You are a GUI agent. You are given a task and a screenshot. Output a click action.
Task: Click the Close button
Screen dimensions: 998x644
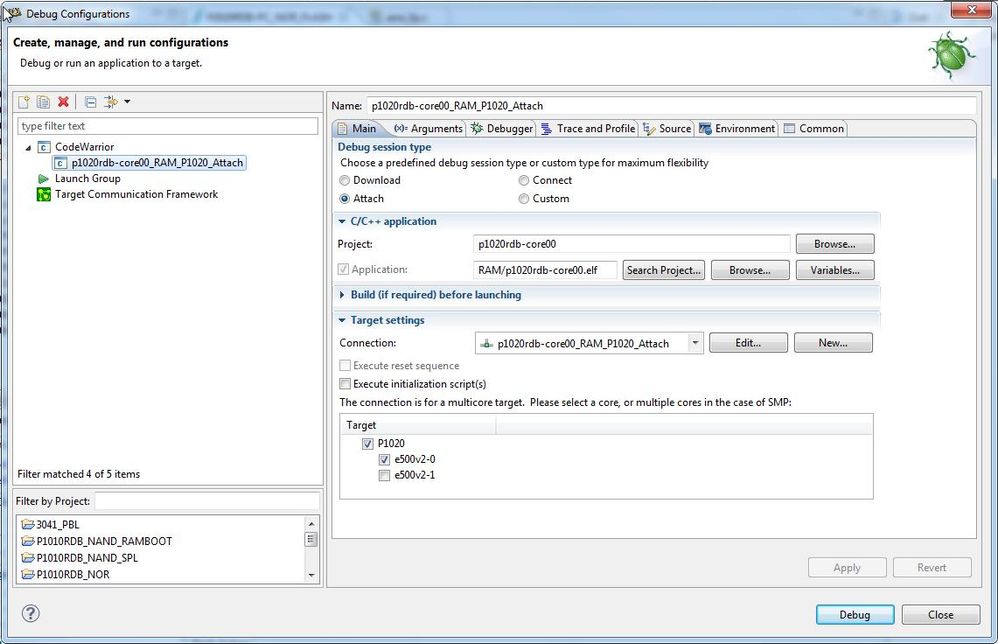click(941, 615)
